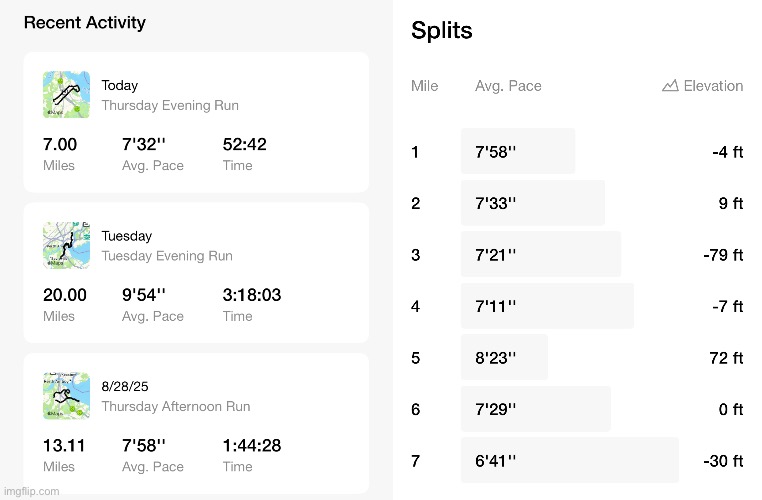This screenshot has height=500, width=762.
Task: Select the mile 1 pace bar
Action: pos(517,152)
